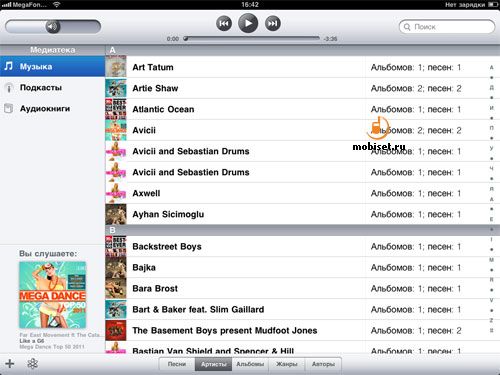The width and height of the screenshot is (500, 375).
Task: Open artist Bara Brost
Action: [303, 288]
